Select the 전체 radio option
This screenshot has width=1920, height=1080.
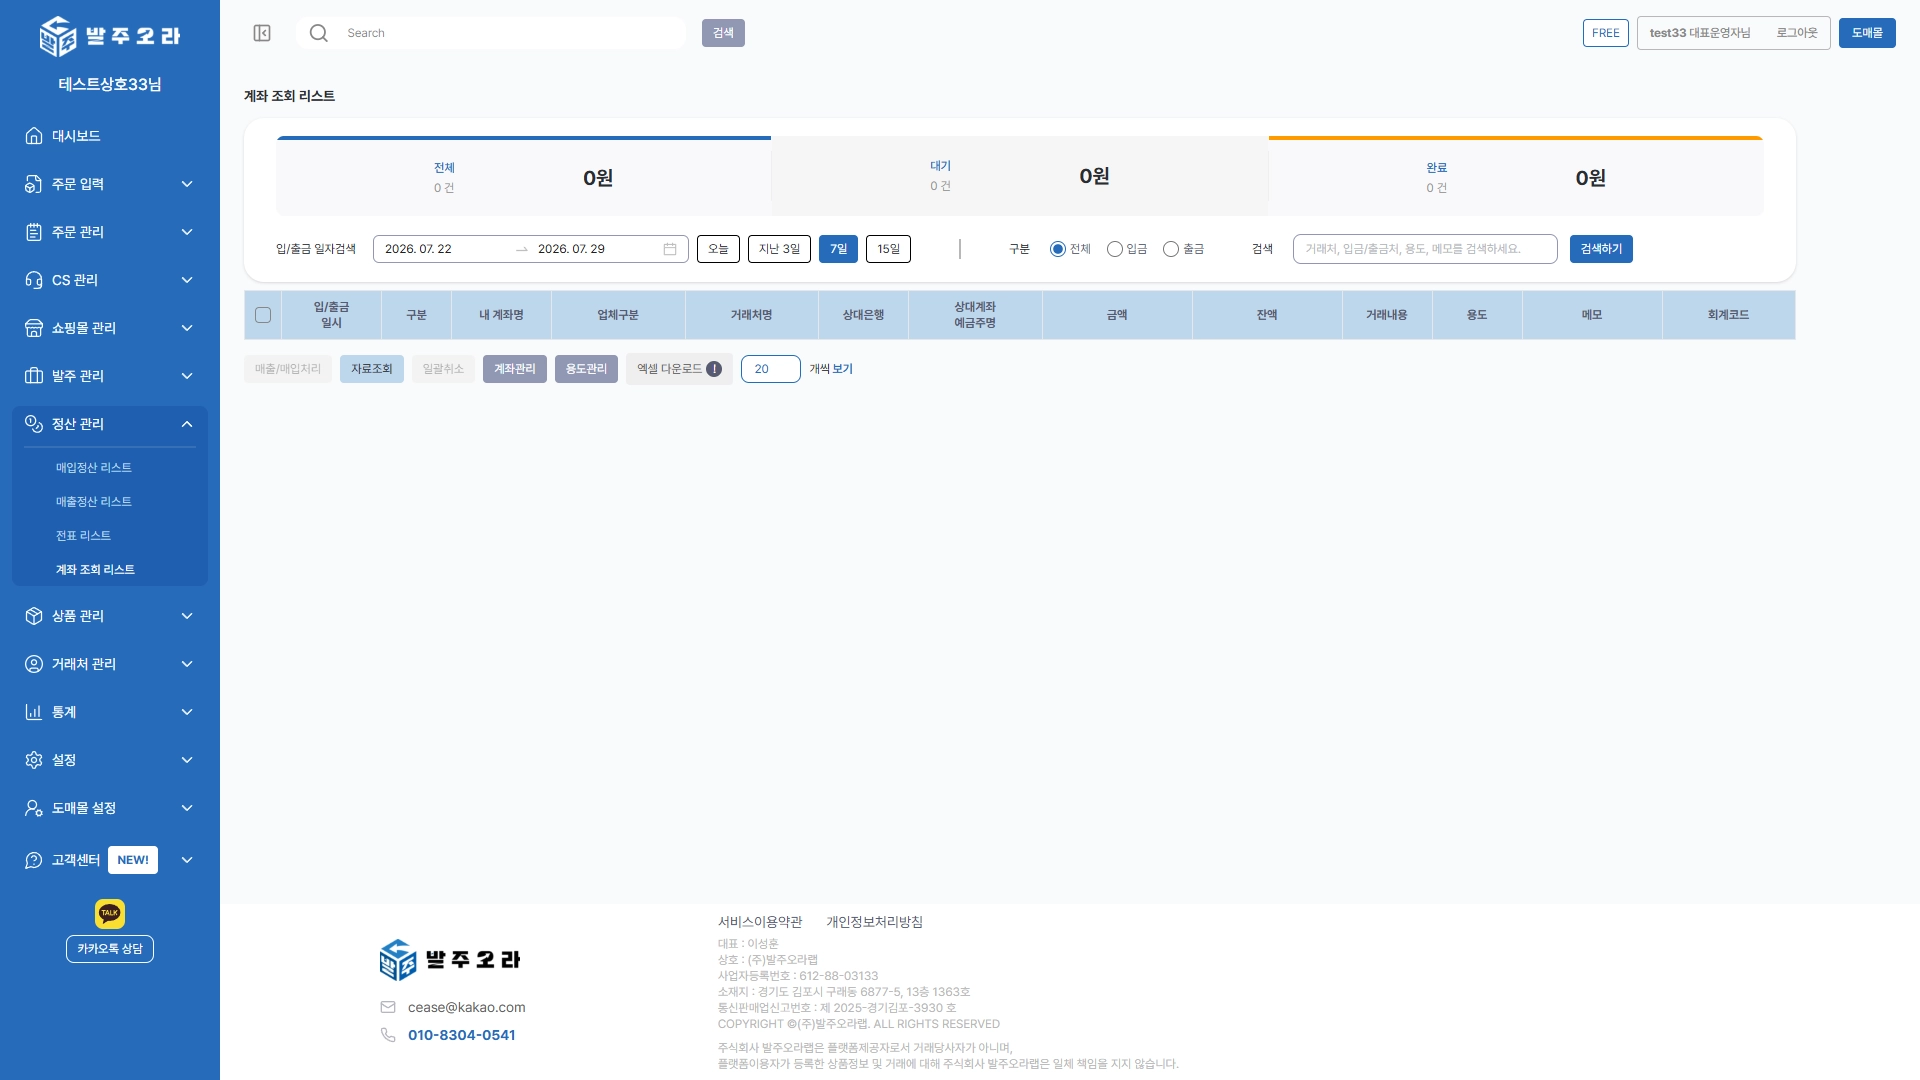(x=1058, y=249)
